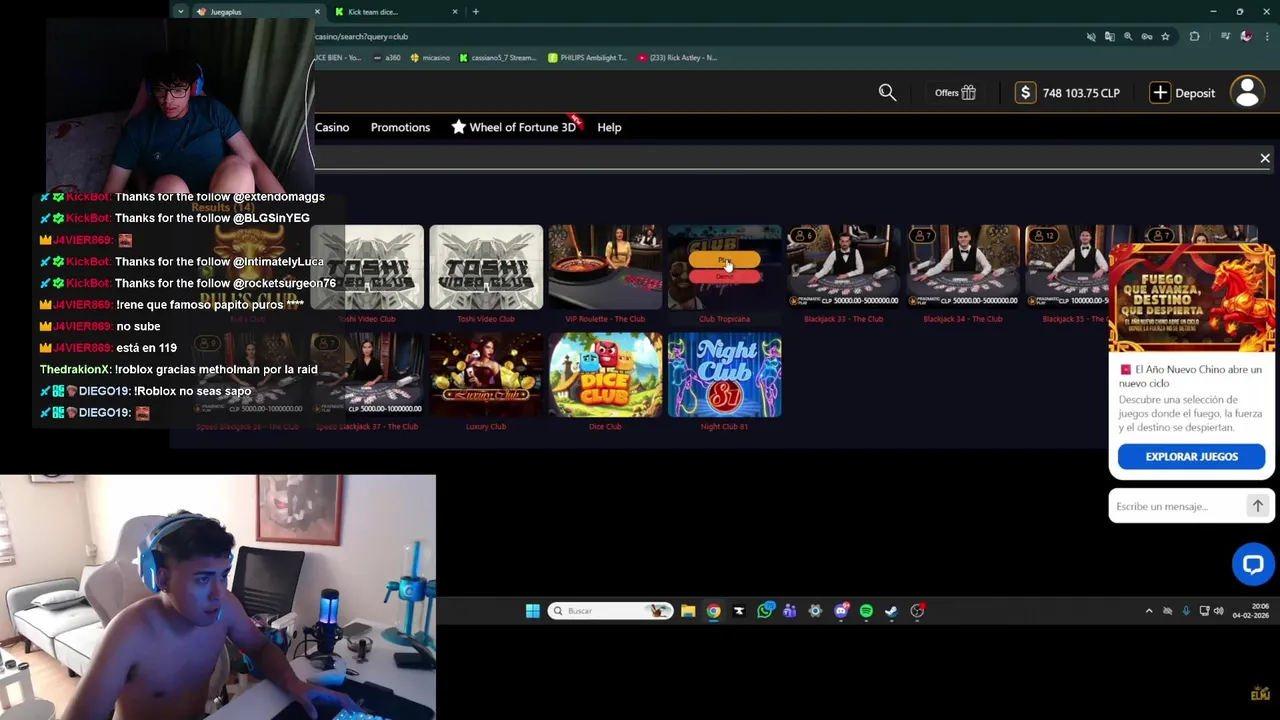1280x720 pixels.
Task: Open the first Toshi Video Club thumbnail
Action: coord(367,267)
